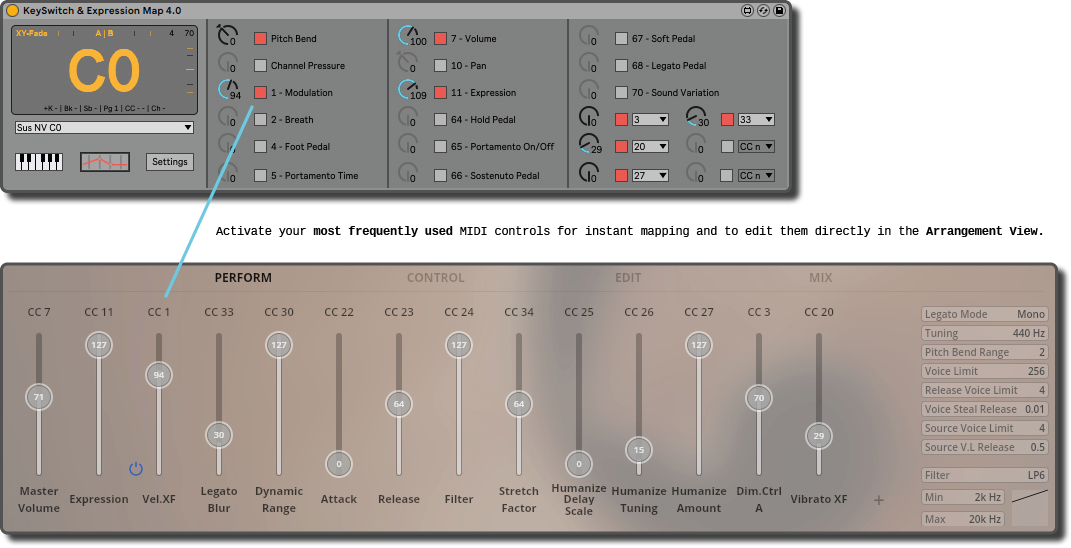Click the Modulation knob showing 94

(x=227, y=90)
